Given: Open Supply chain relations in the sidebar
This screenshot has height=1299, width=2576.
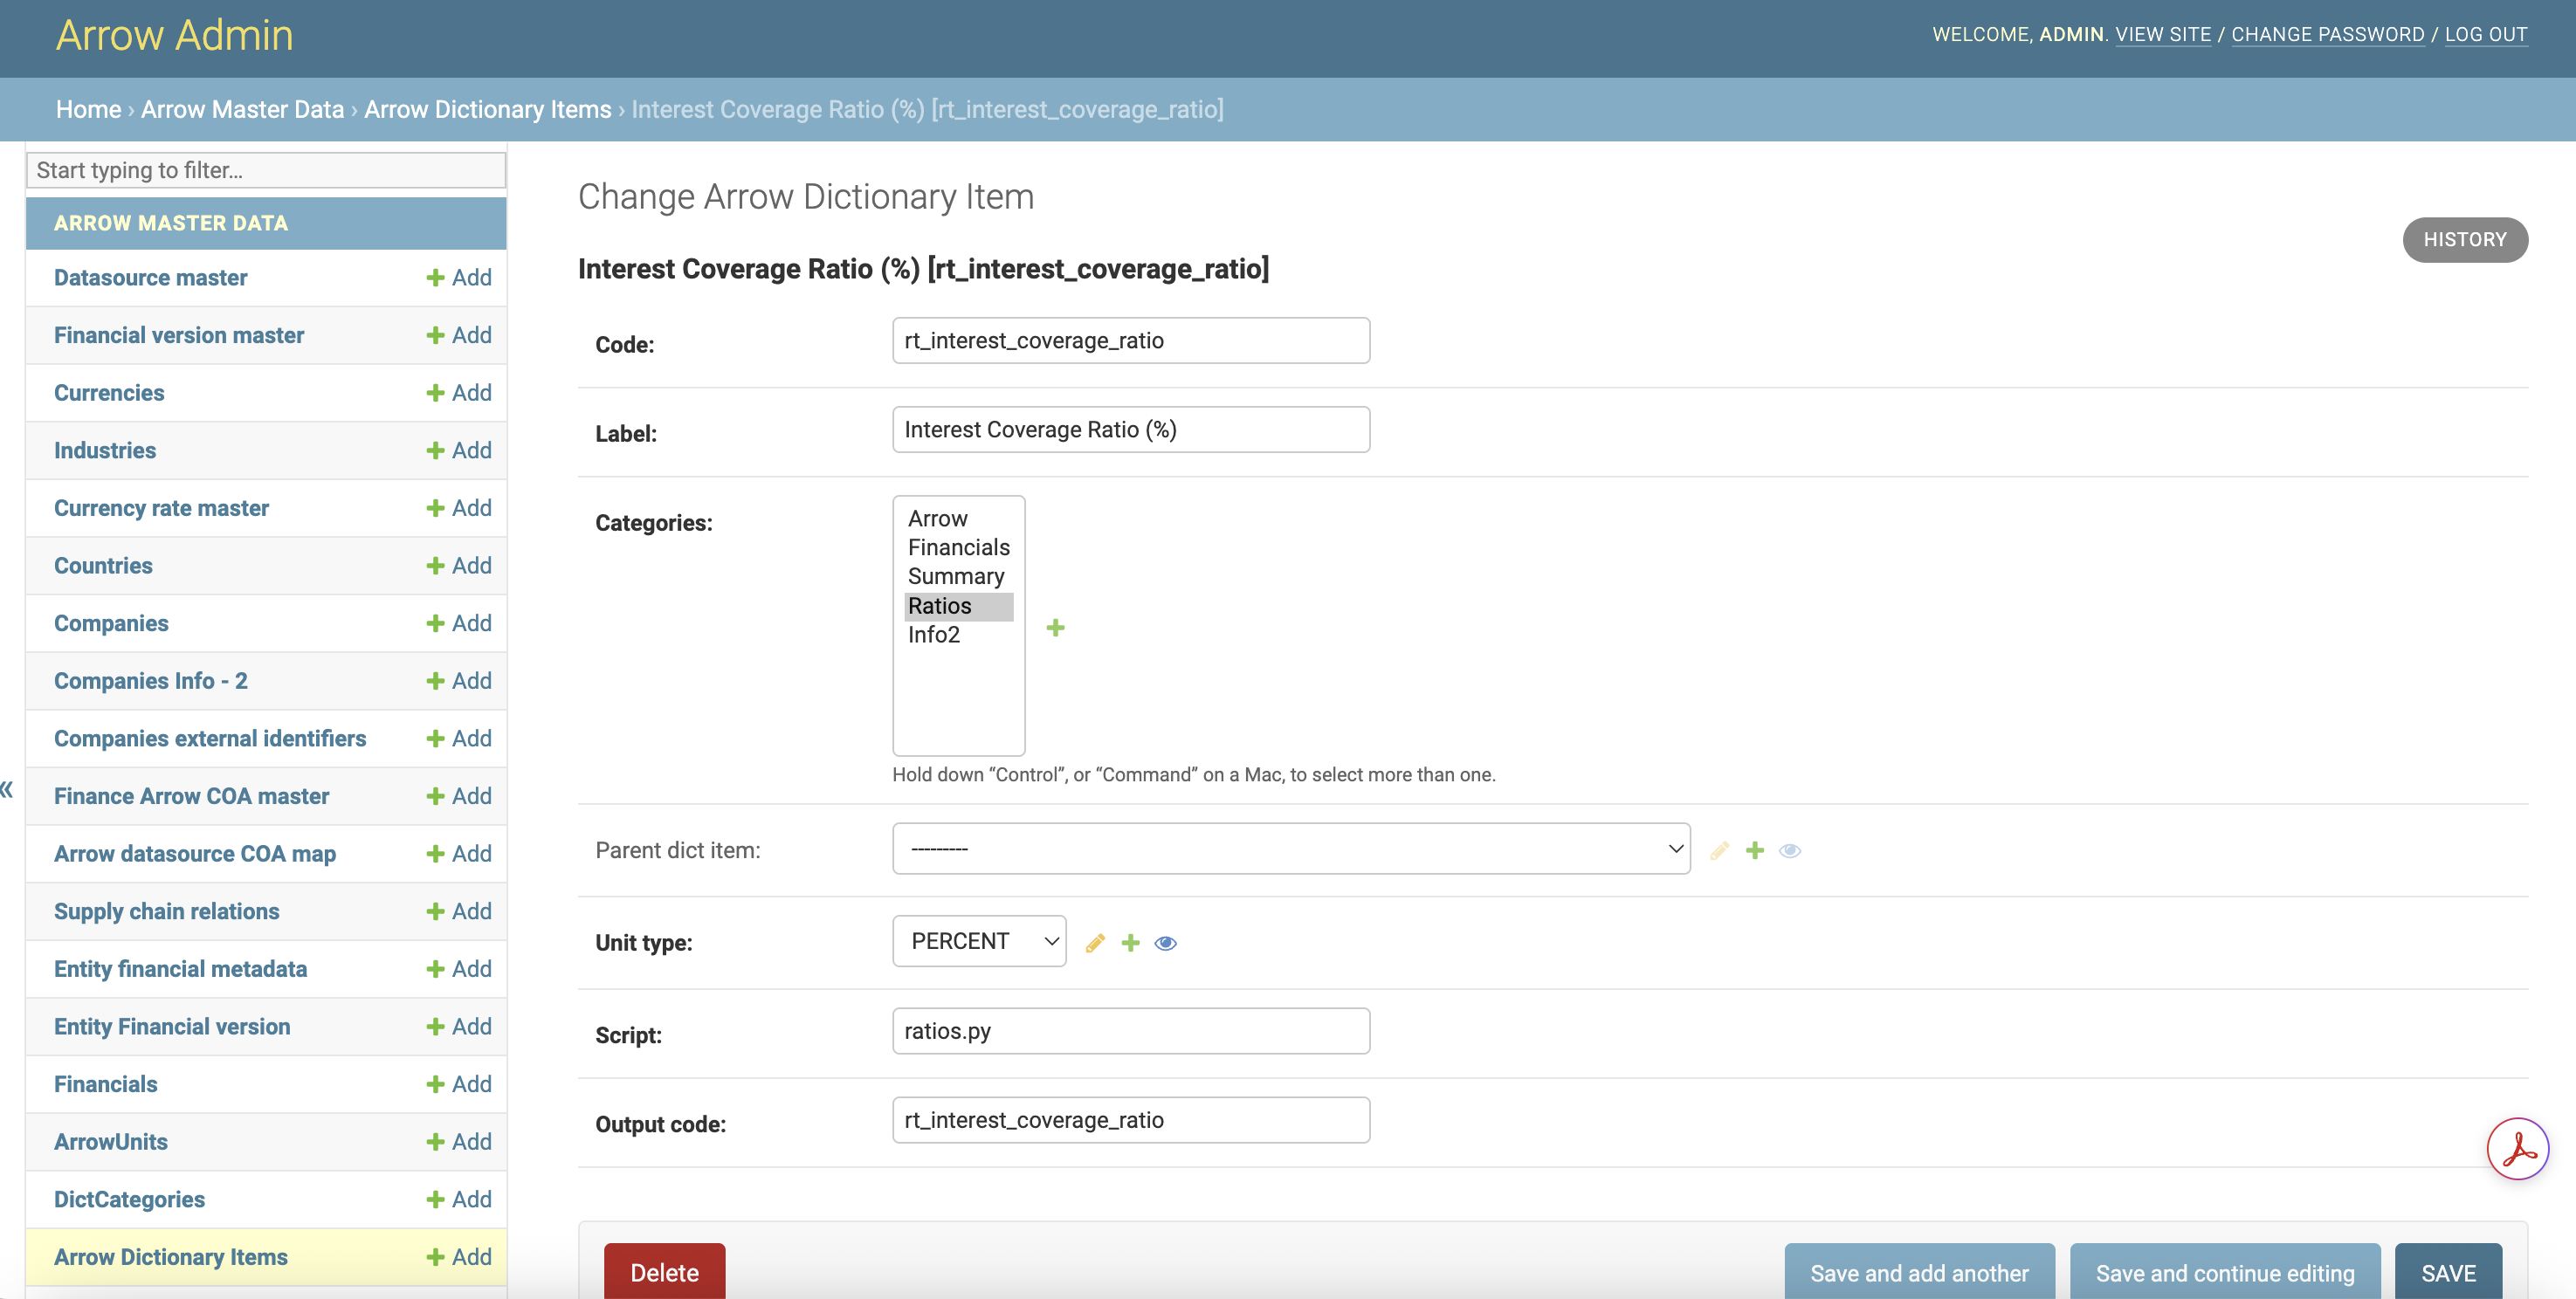Looking at the screenshot, I should 167,912.
